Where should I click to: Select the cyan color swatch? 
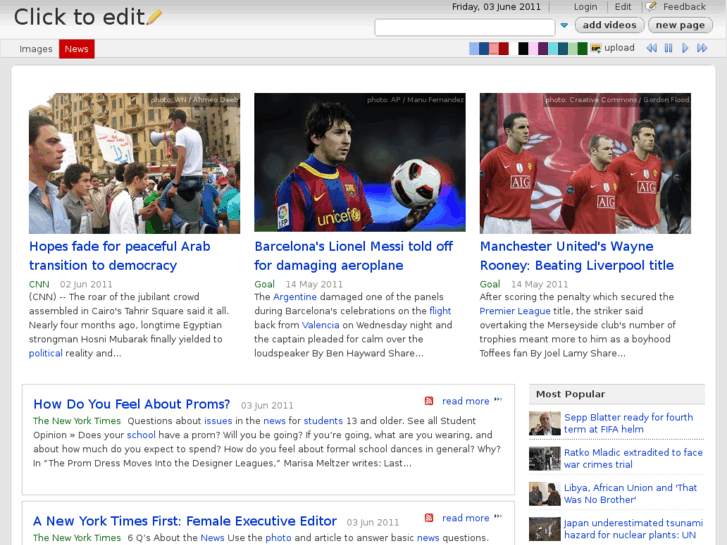tap(553, 48)
